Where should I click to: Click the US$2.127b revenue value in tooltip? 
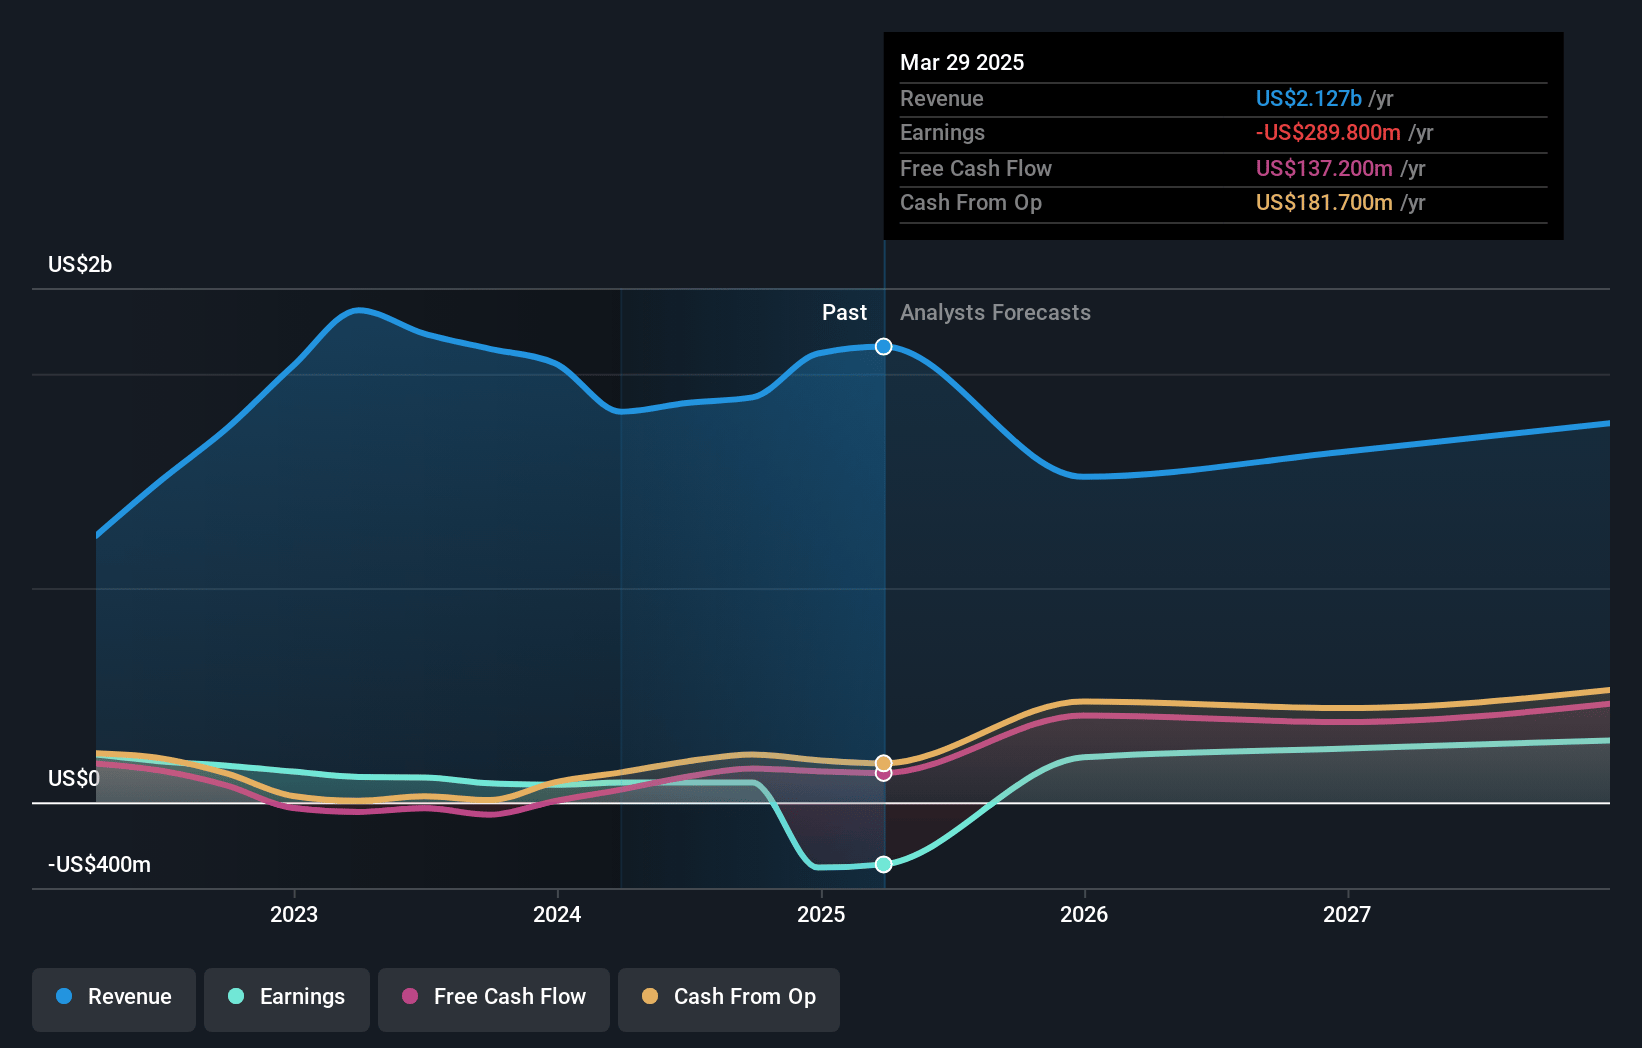click(x=1308, y=98)
